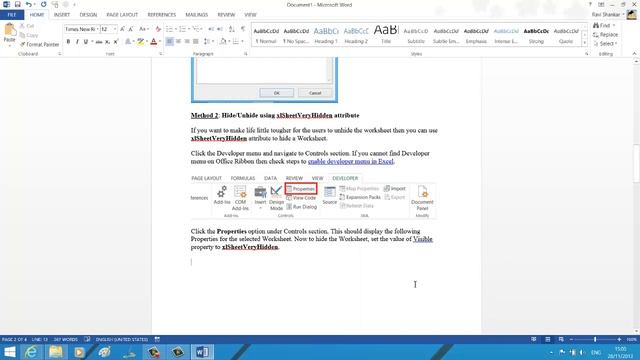Expand the bullets list dropdown
640x360 pixels.
[x=176, y=29]
